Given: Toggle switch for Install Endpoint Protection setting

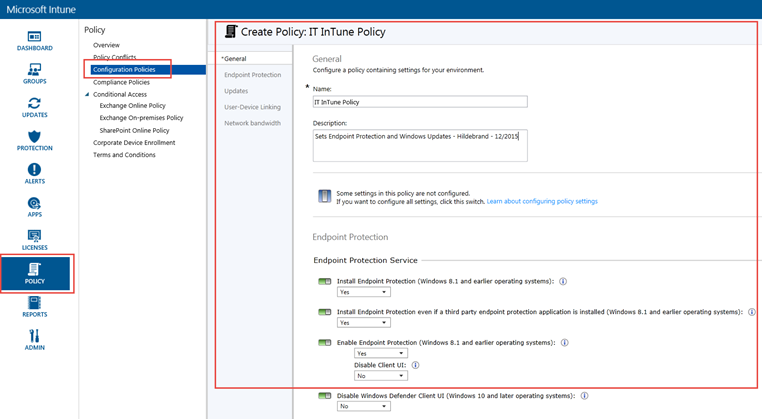Looking at the screenshot, I should tap(324, 281).
